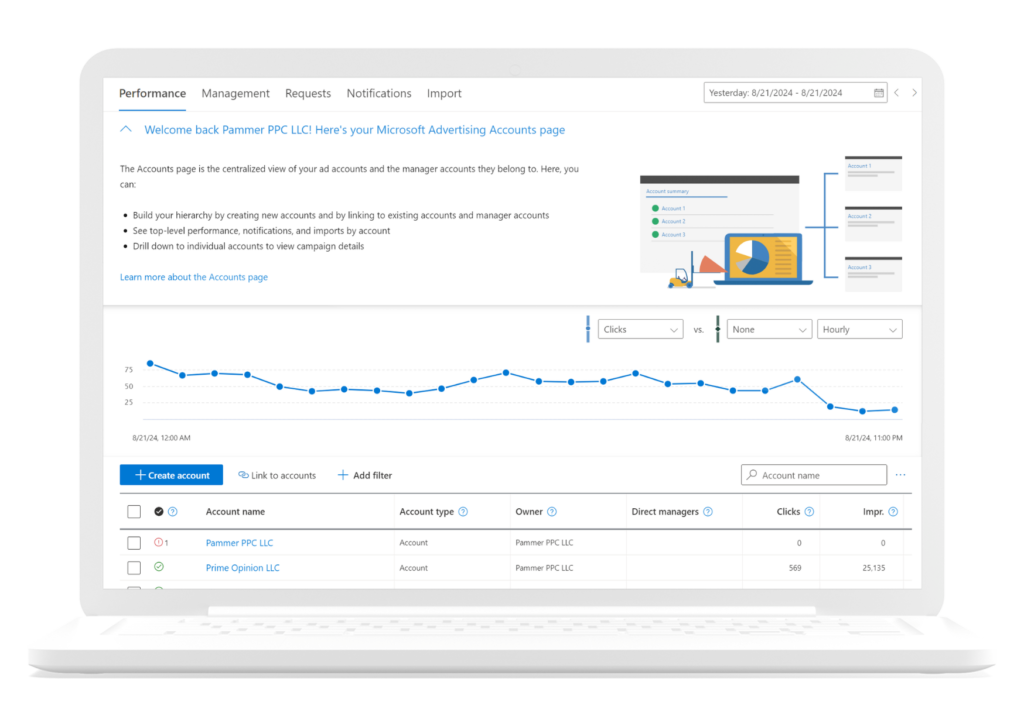The image size is (1024, 726).
Task: Check the Prime Opinion LLC row checkbox
Action: click(x=134, y=568)
